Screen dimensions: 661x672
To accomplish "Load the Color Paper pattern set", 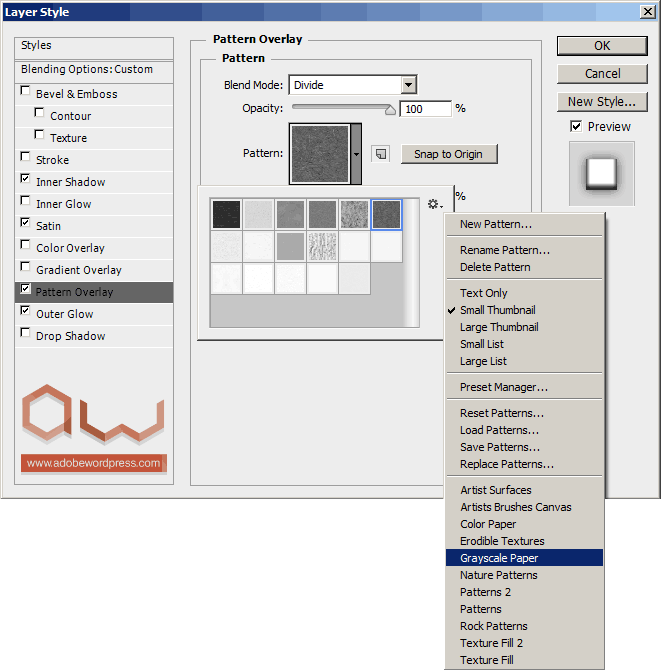I will click(x=524, y=524).
